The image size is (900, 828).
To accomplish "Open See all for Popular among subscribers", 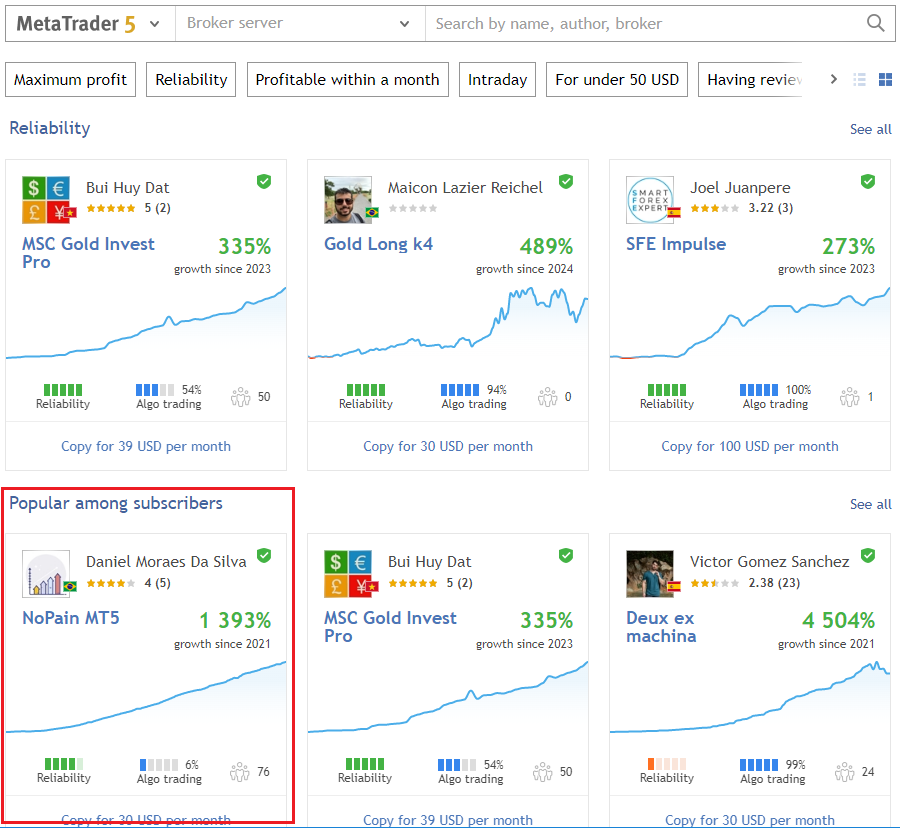I will [870, 504].
